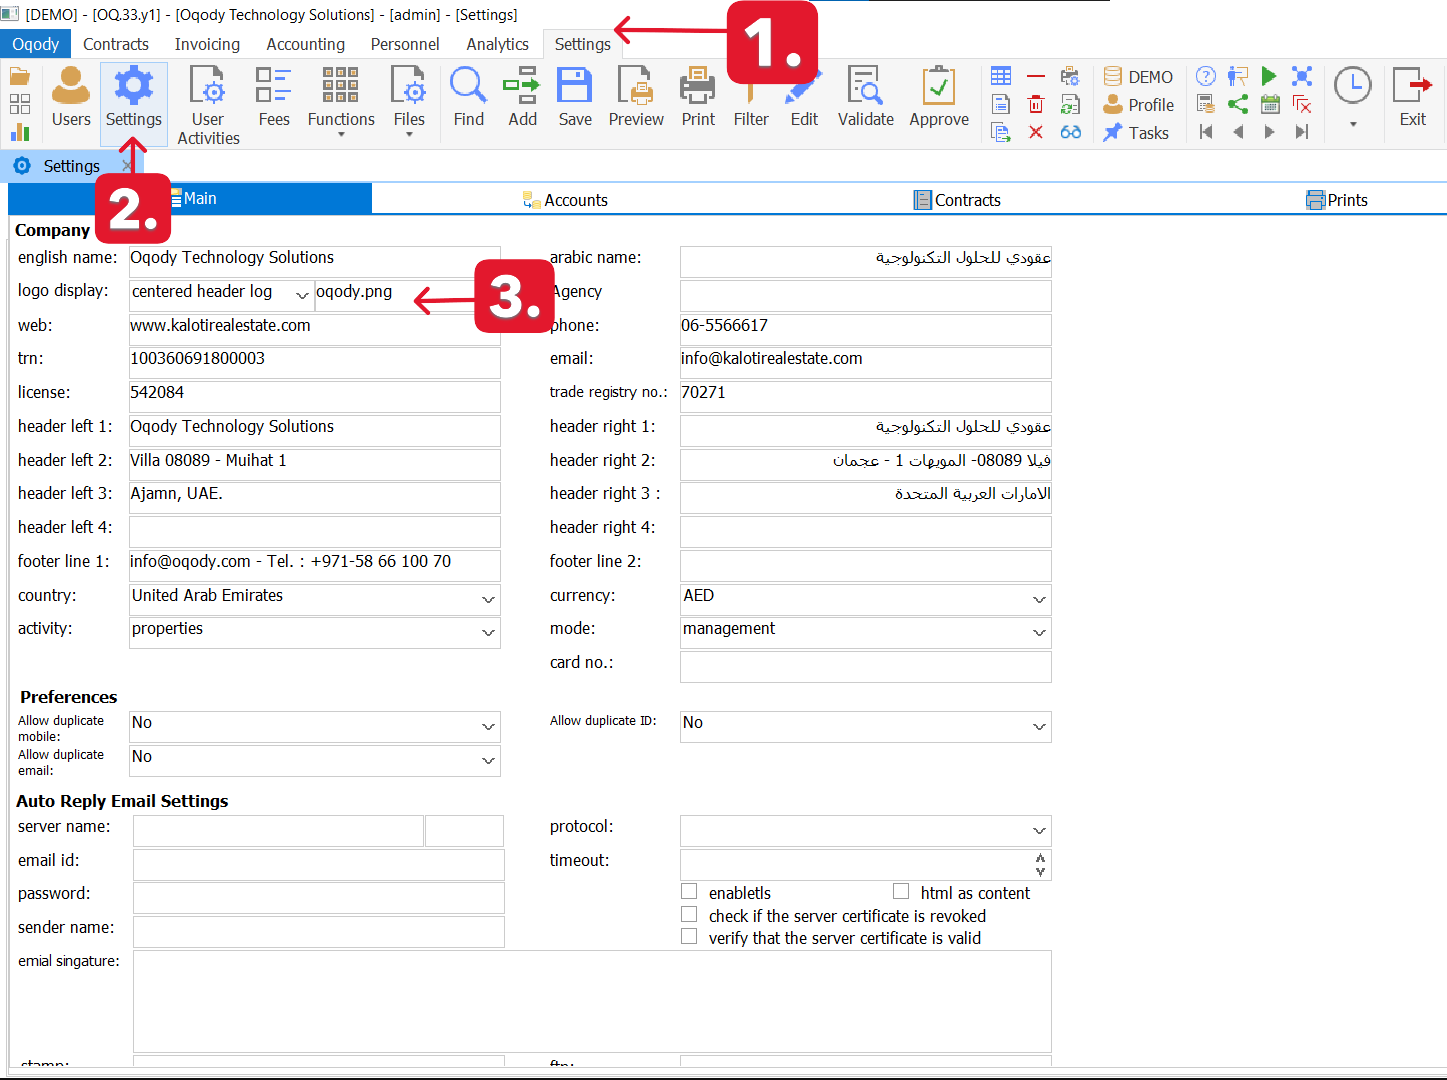Click the Print toolbar icon
1447x1080 pixels.
click(x=698, y=97)
